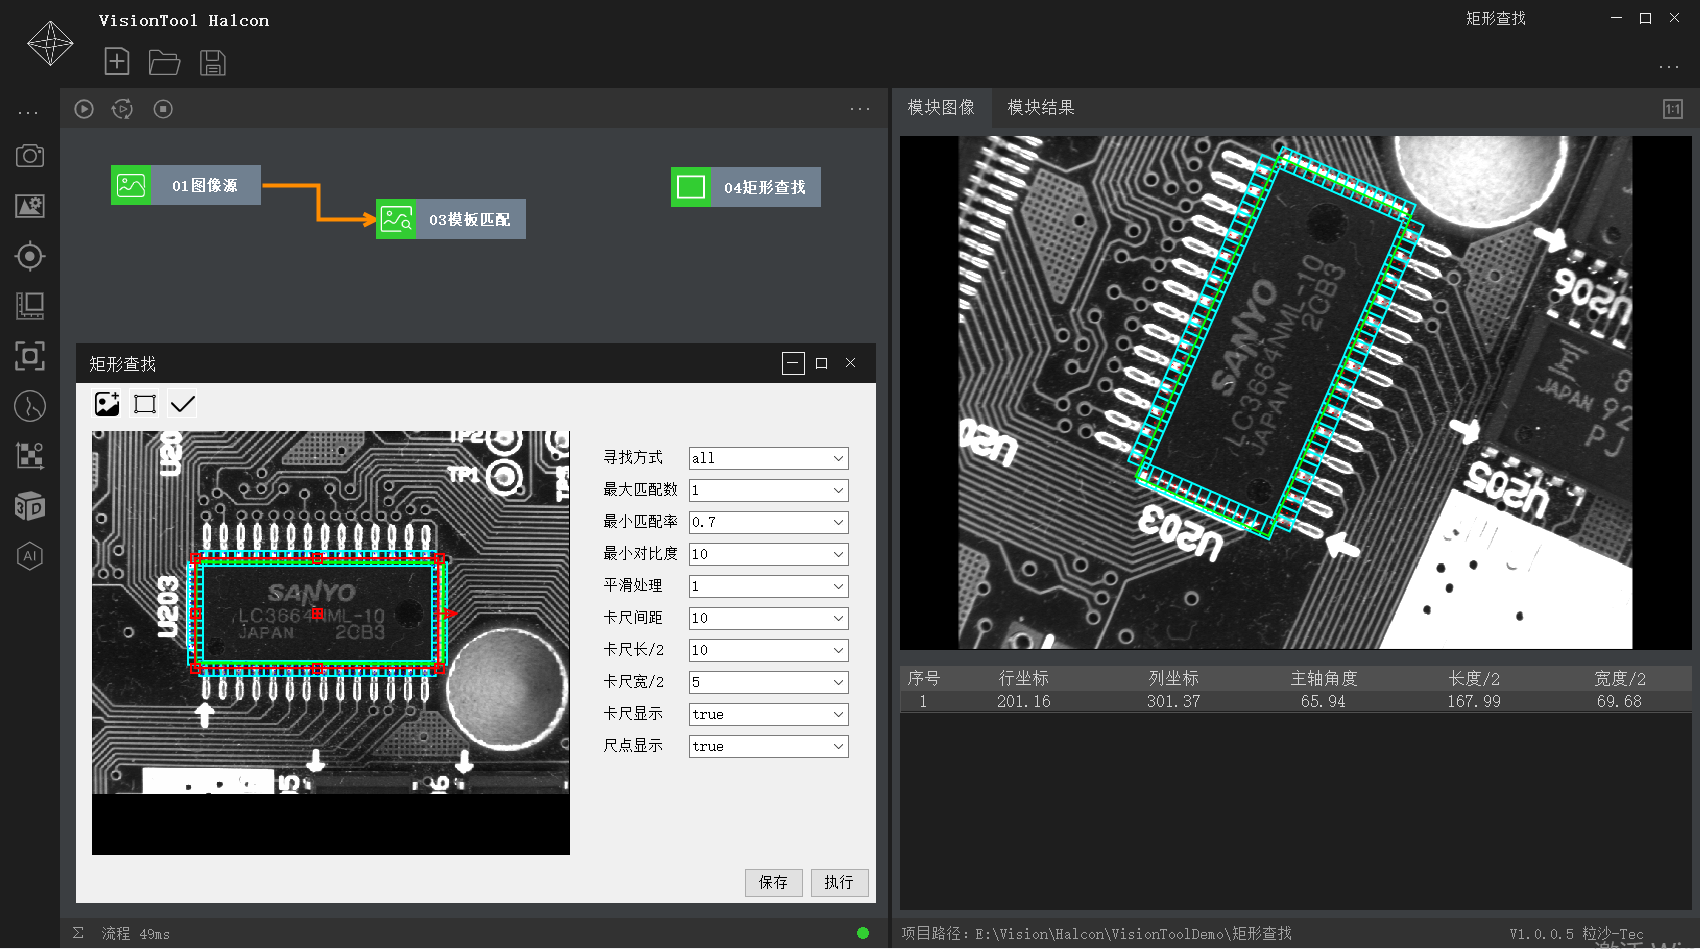Click the 主轴角度 column header

(1324, 678)
